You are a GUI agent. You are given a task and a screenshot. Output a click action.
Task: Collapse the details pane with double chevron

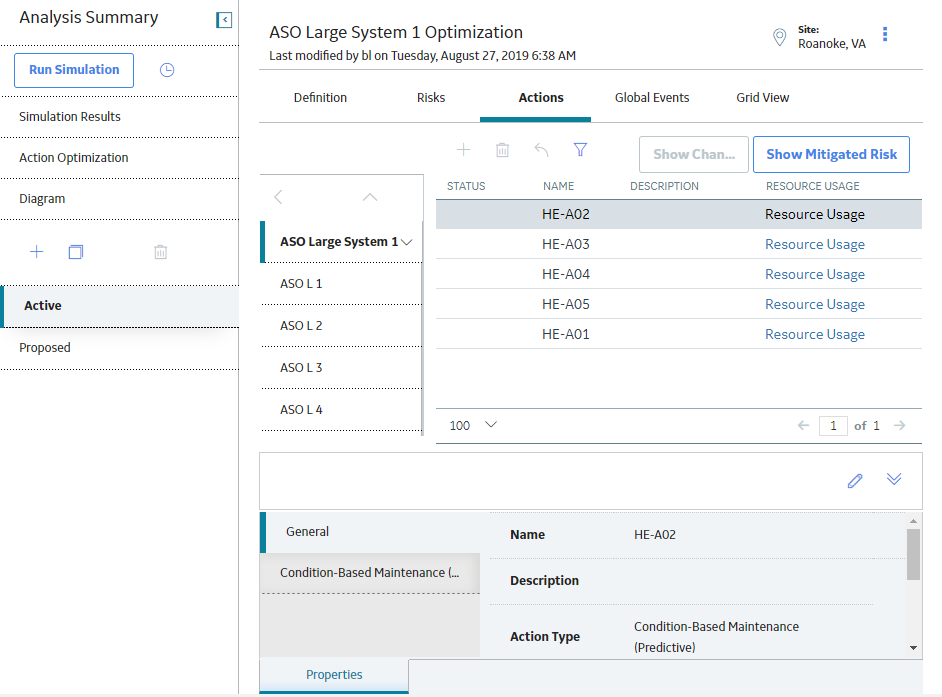[894, 479]
